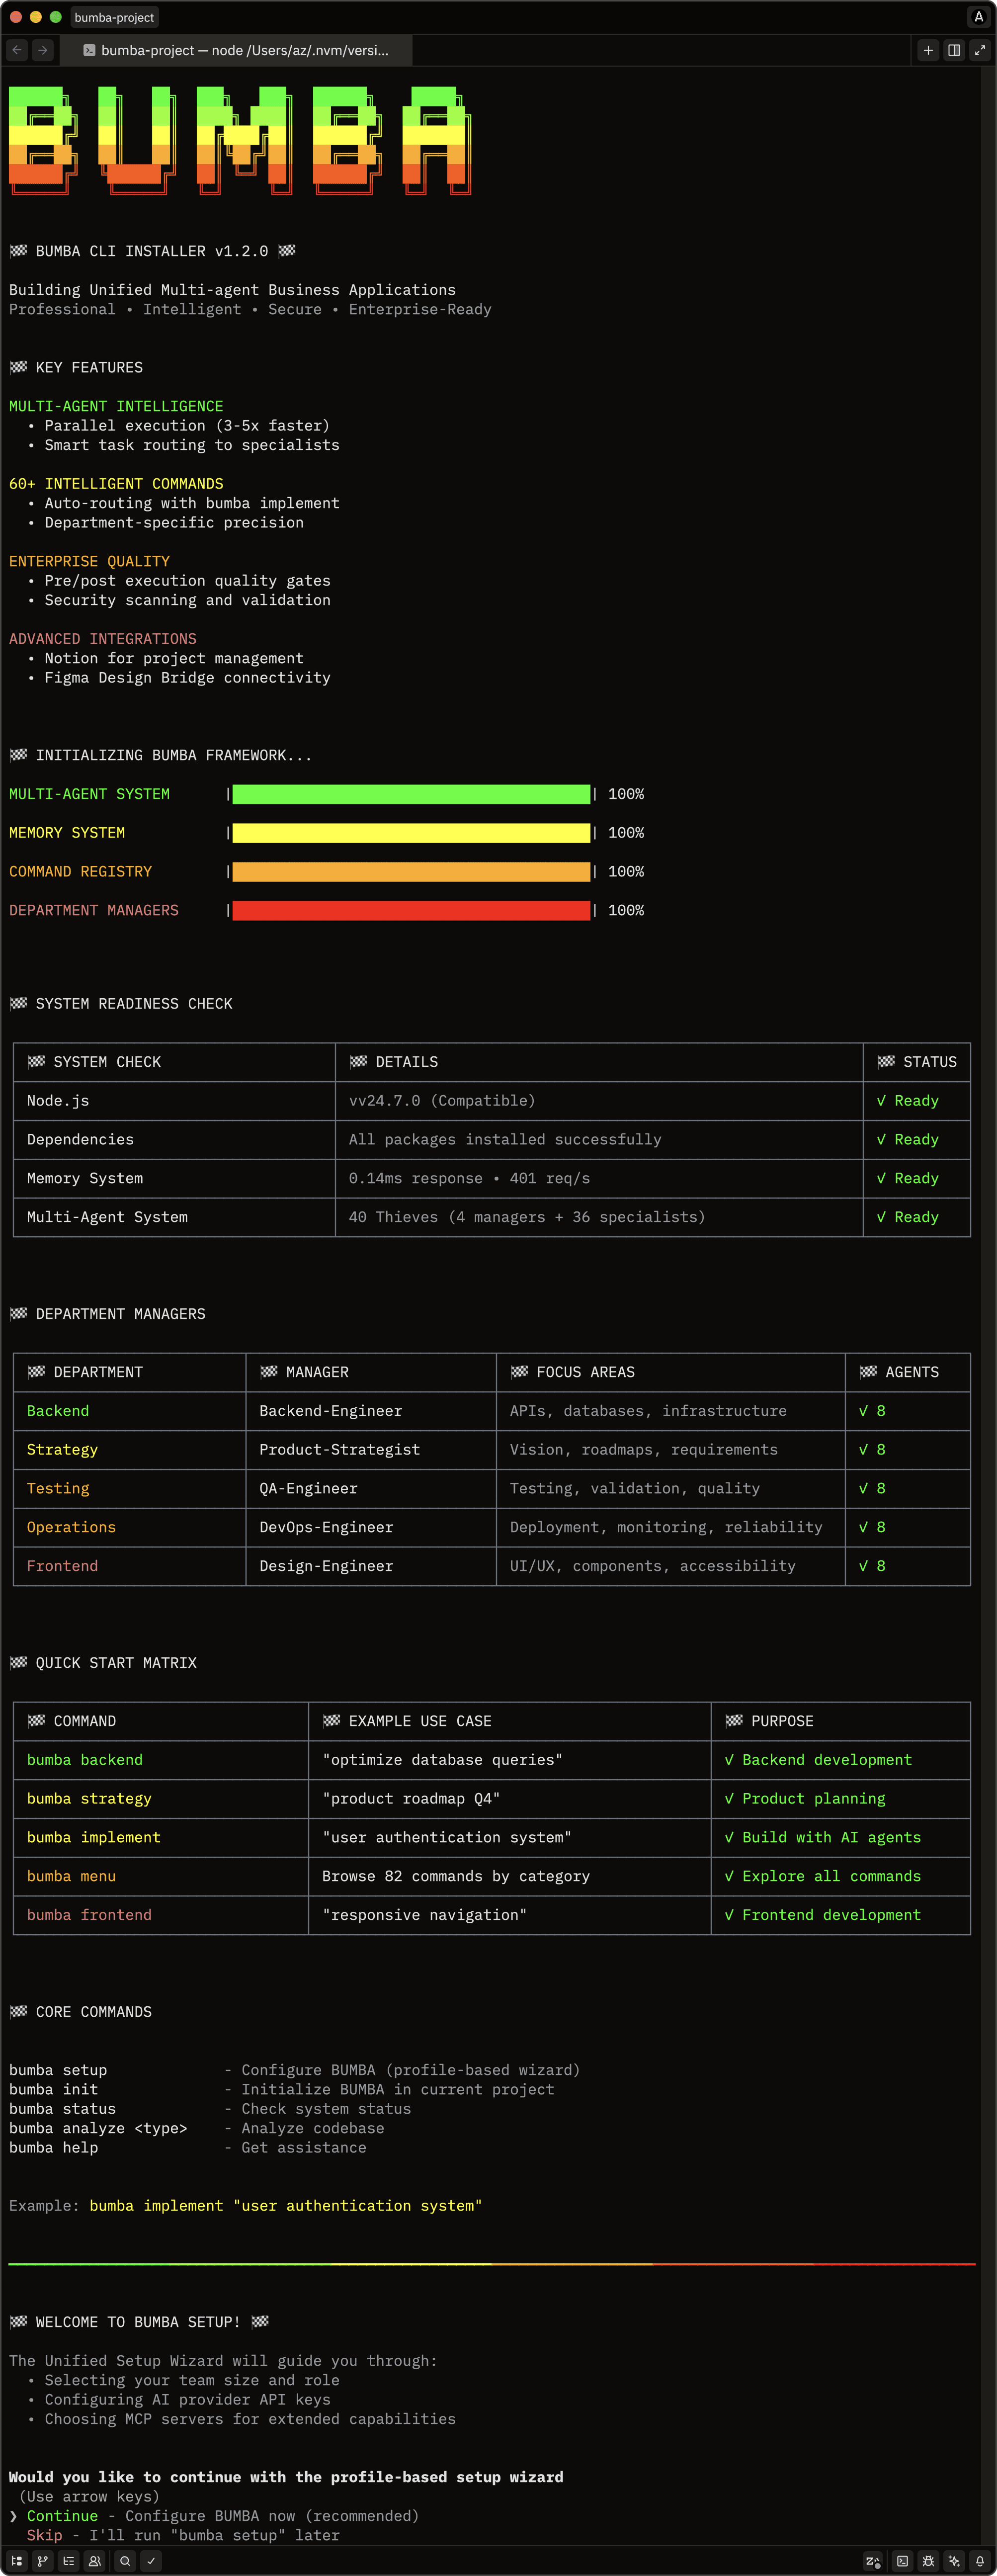This screenshot has width=997, height=2576.
Task: Click the project search magnifier icon
Action: point(125,2561)
